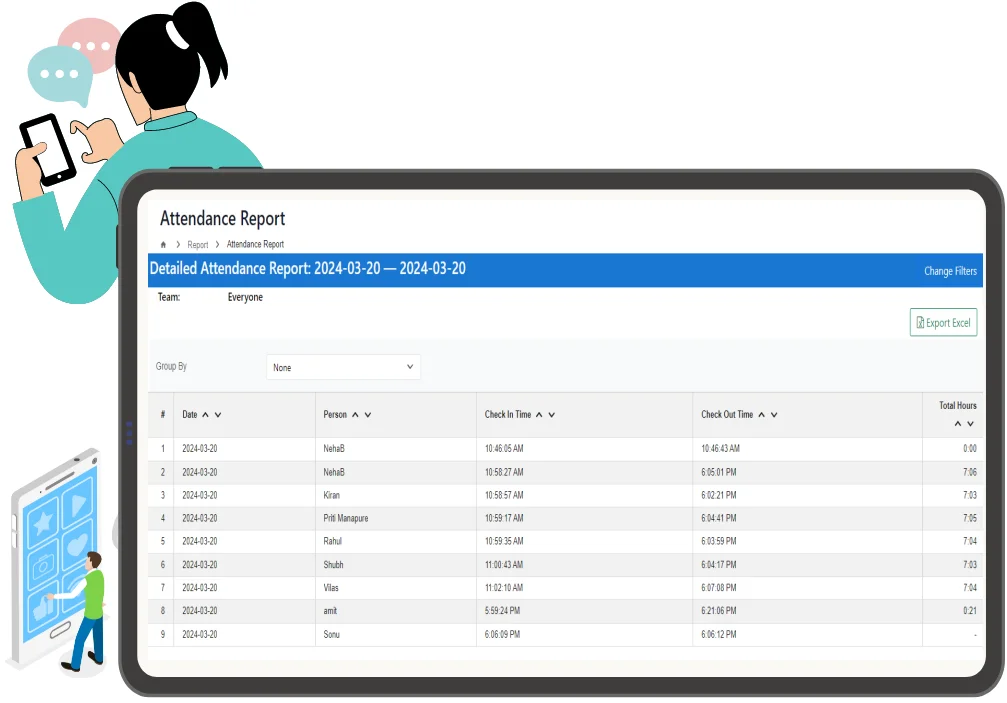Viewport: 1007px width, 703px height.
Task: Click the home breadcrumb icon
Action: click(163, 245)
